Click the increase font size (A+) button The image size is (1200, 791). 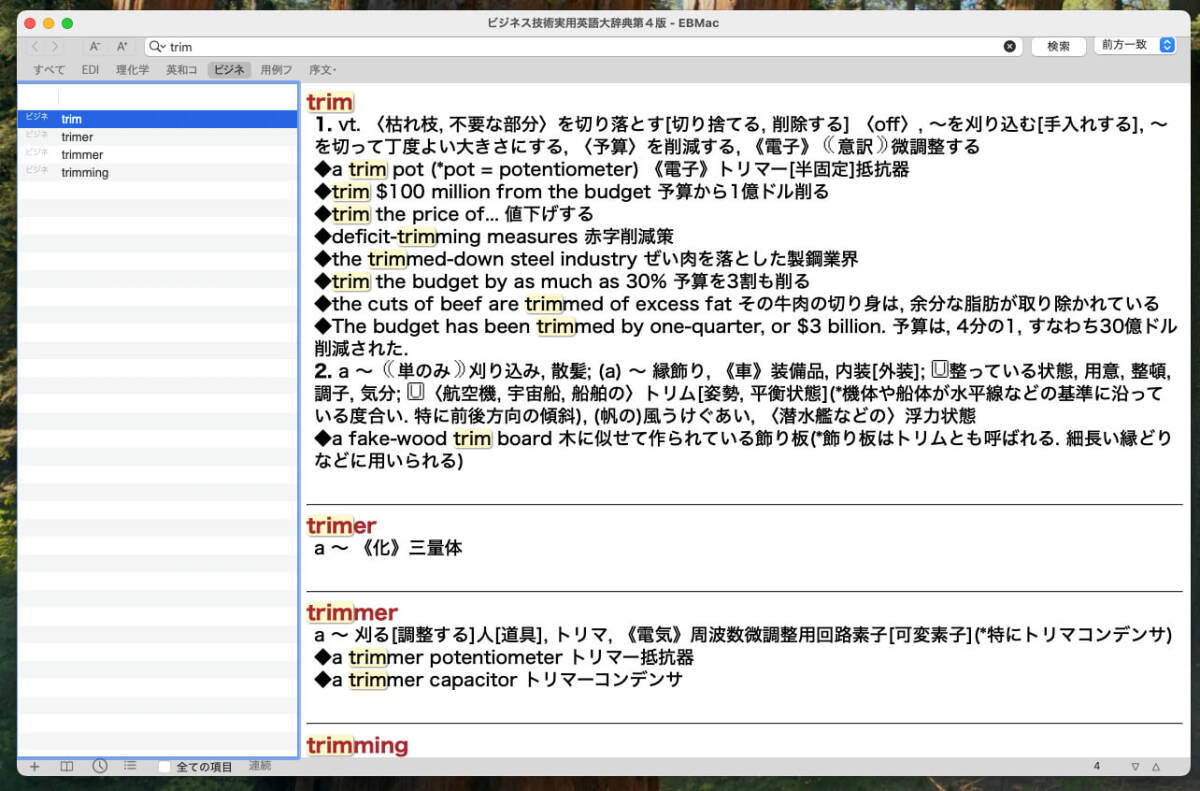[122, 46]
